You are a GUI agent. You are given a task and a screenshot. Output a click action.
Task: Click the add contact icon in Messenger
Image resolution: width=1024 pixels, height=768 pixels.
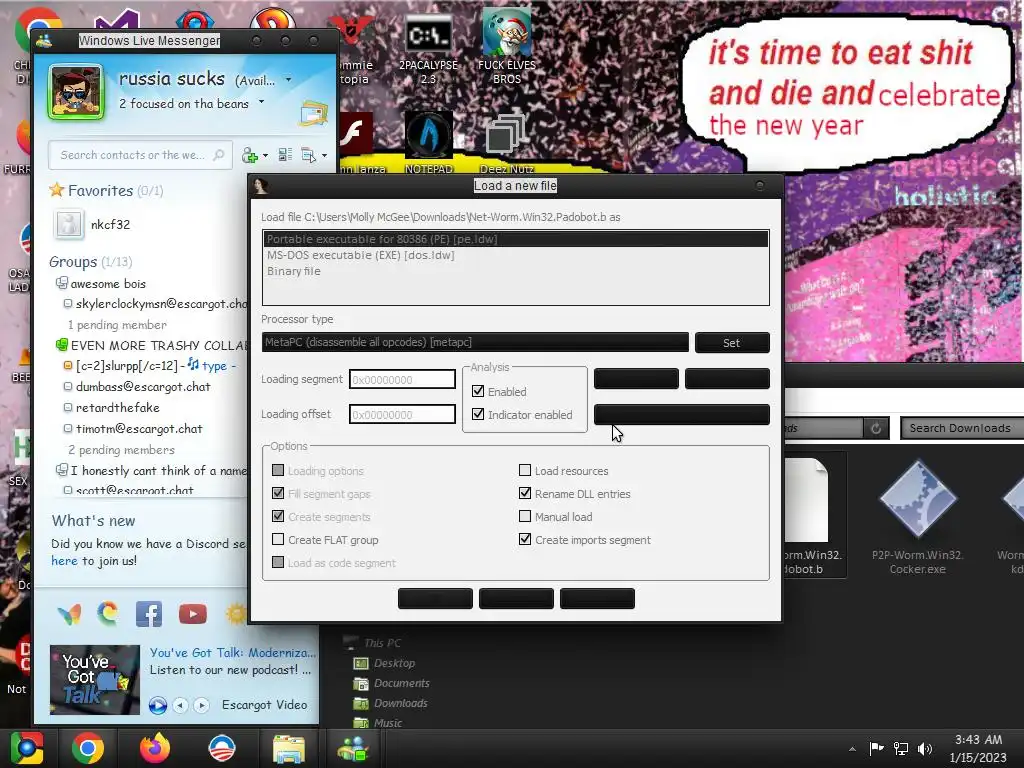[x=249, y=155]
